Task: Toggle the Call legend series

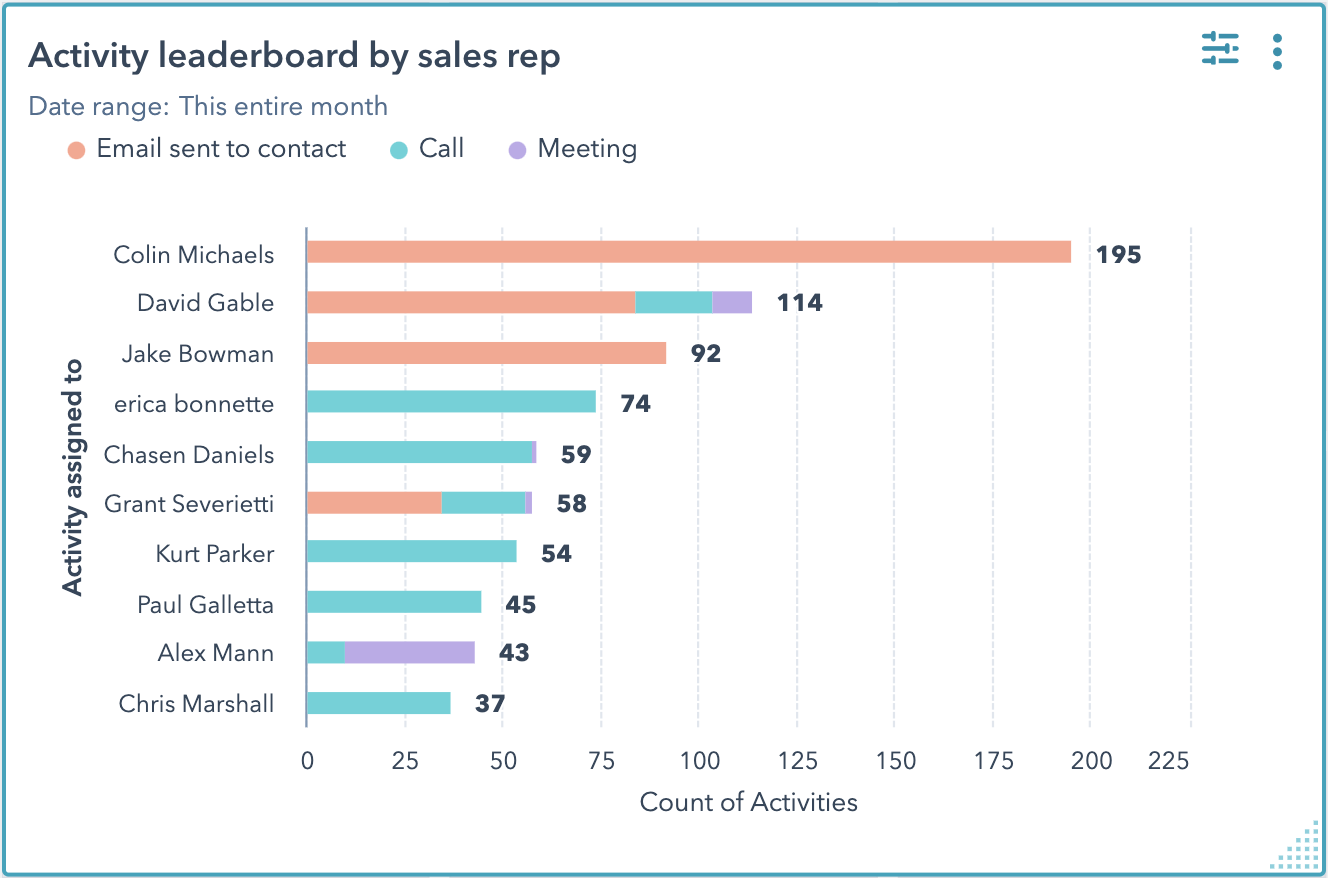Action: click(x=441, y=149)
